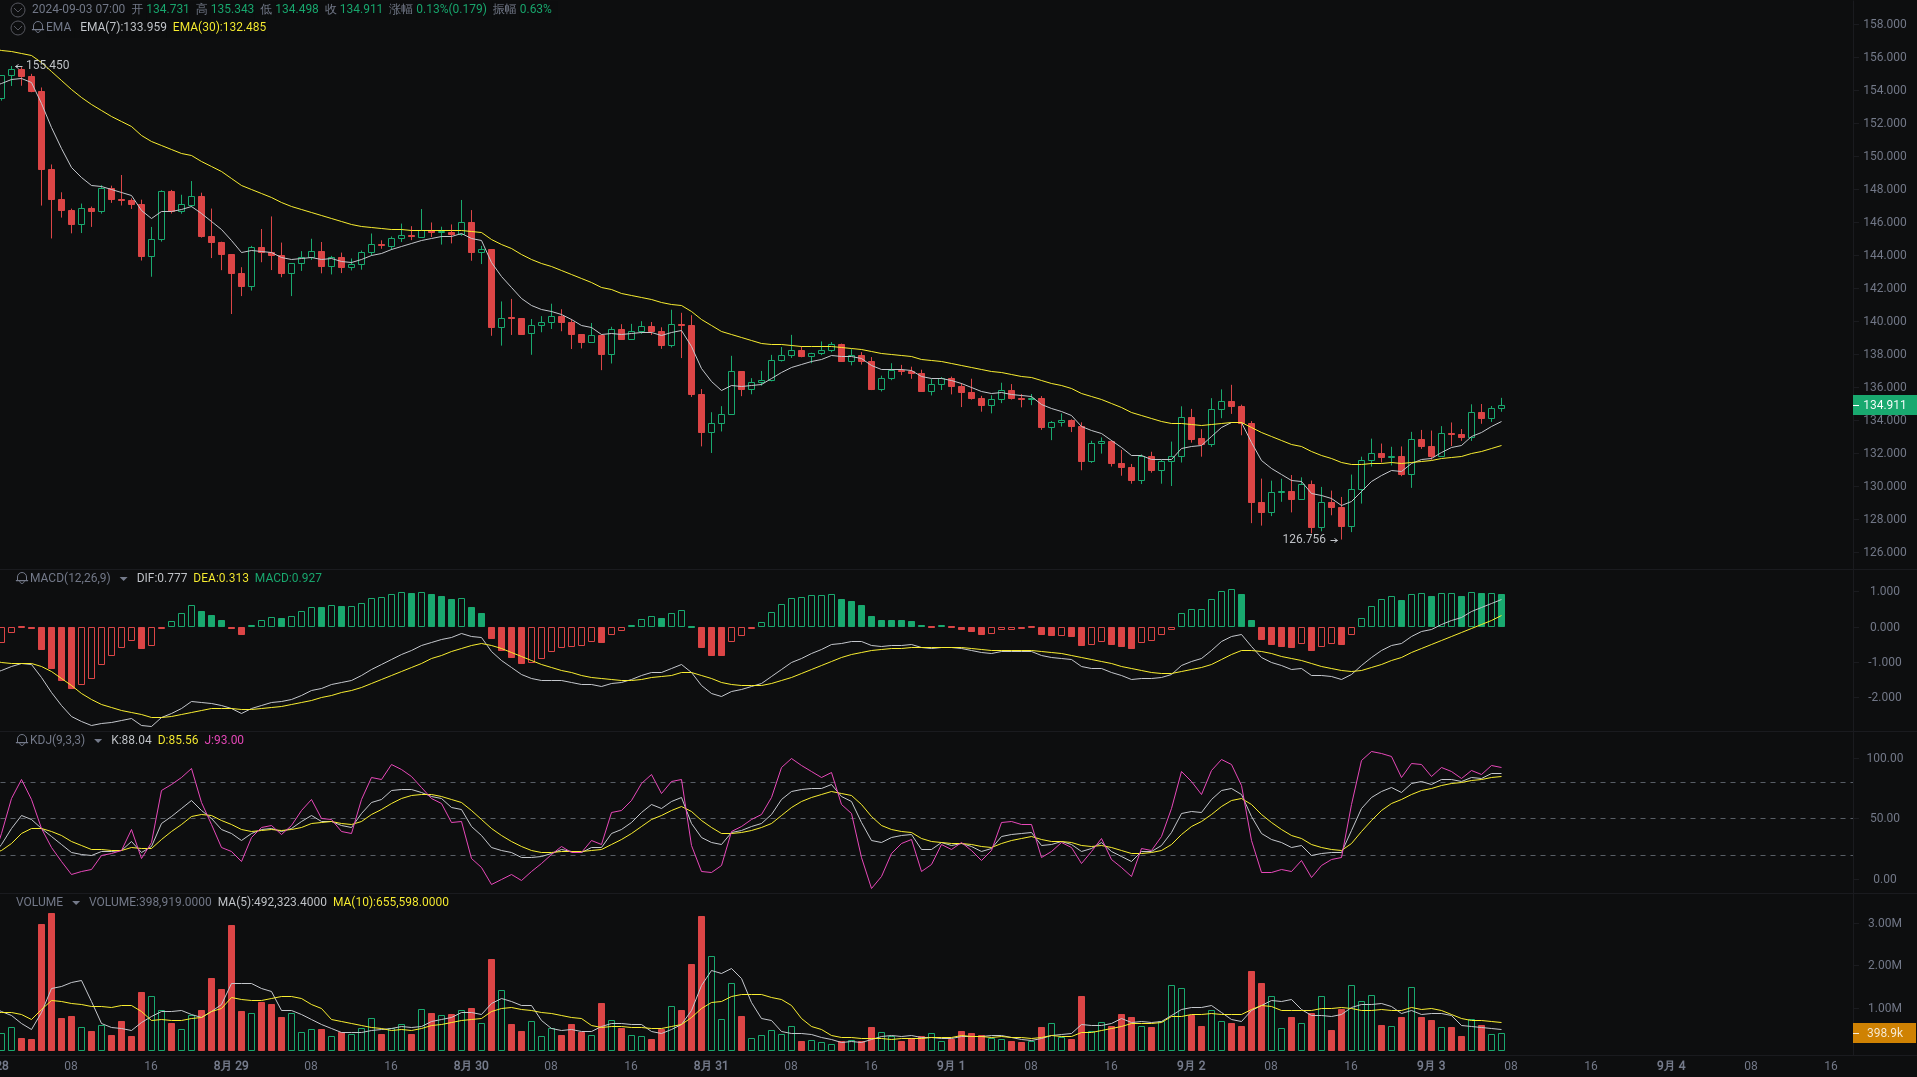Select the 9月3 date label on timeline
Screen dimensions: 1917x1077
pos(1431,1066)
